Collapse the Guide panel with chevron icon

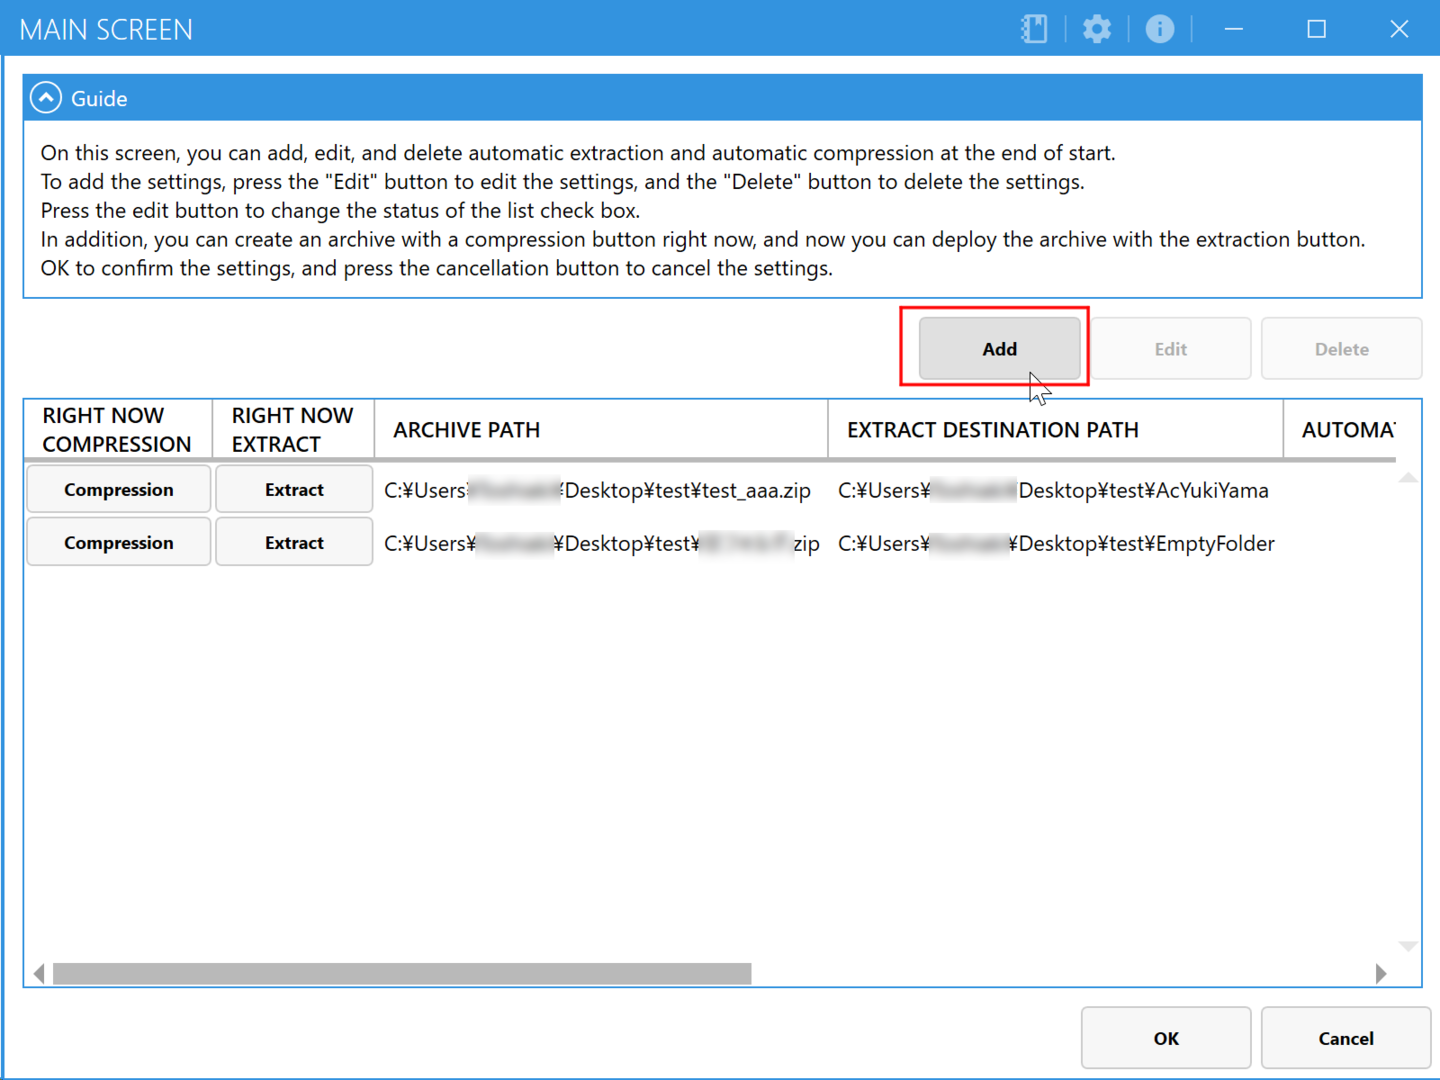[x=46, y=98]
